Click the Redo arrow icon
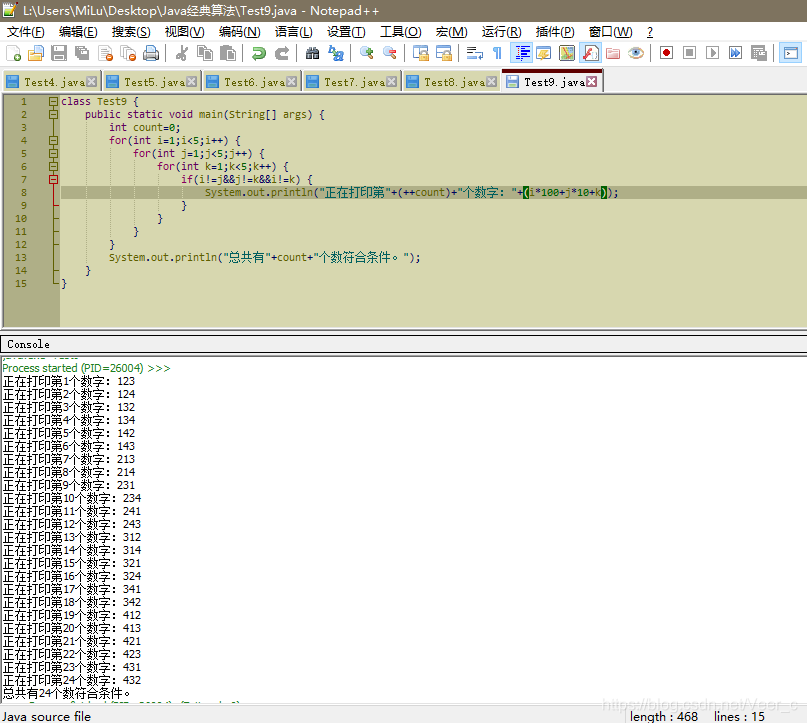807x723 pixels. (282, 53)
